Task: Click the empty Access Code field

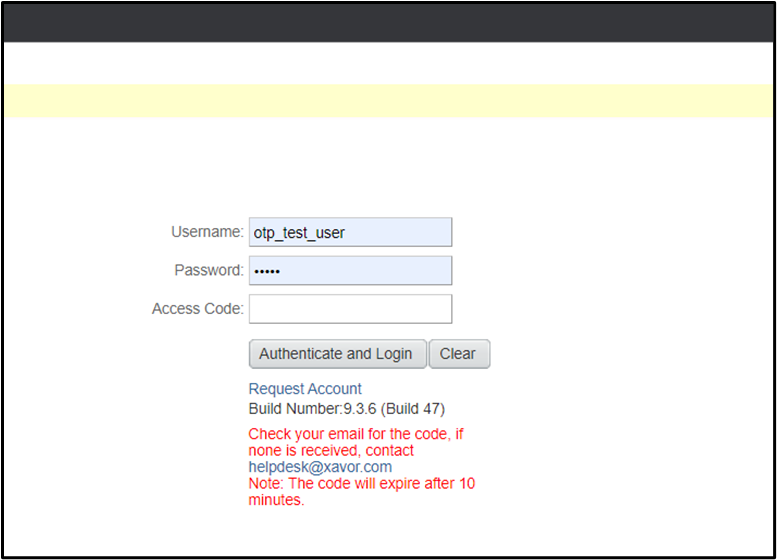Action: [x=350, y=309]
